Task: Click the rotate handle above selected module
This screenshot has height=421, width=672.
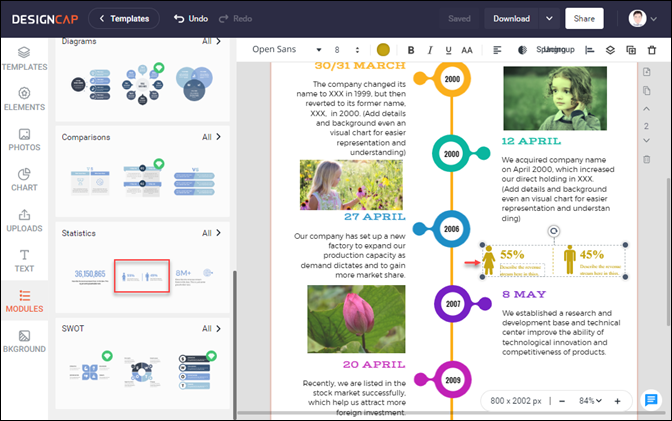Action: click(x=553, y=232)
